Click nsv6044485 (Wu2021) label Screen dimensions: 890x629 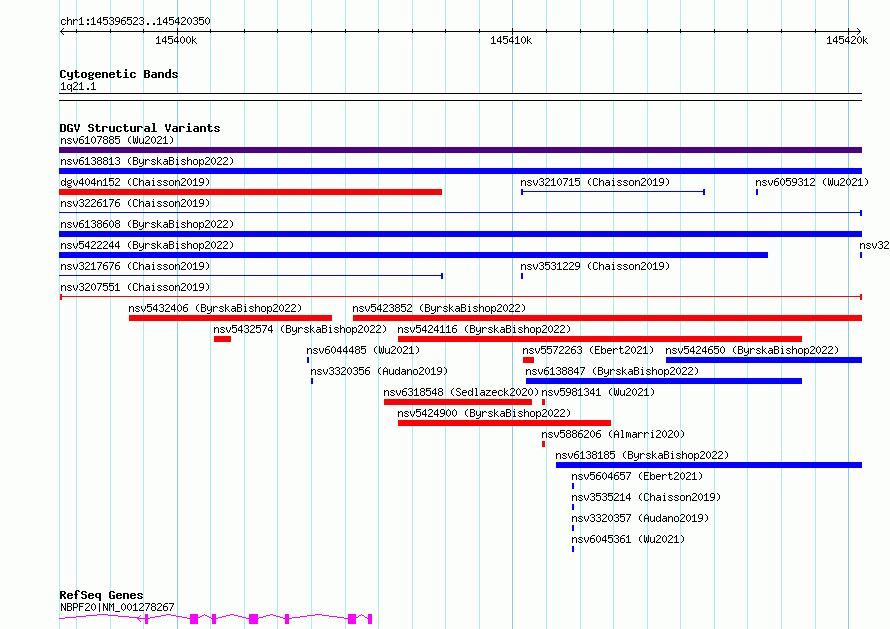pos(363,350)
